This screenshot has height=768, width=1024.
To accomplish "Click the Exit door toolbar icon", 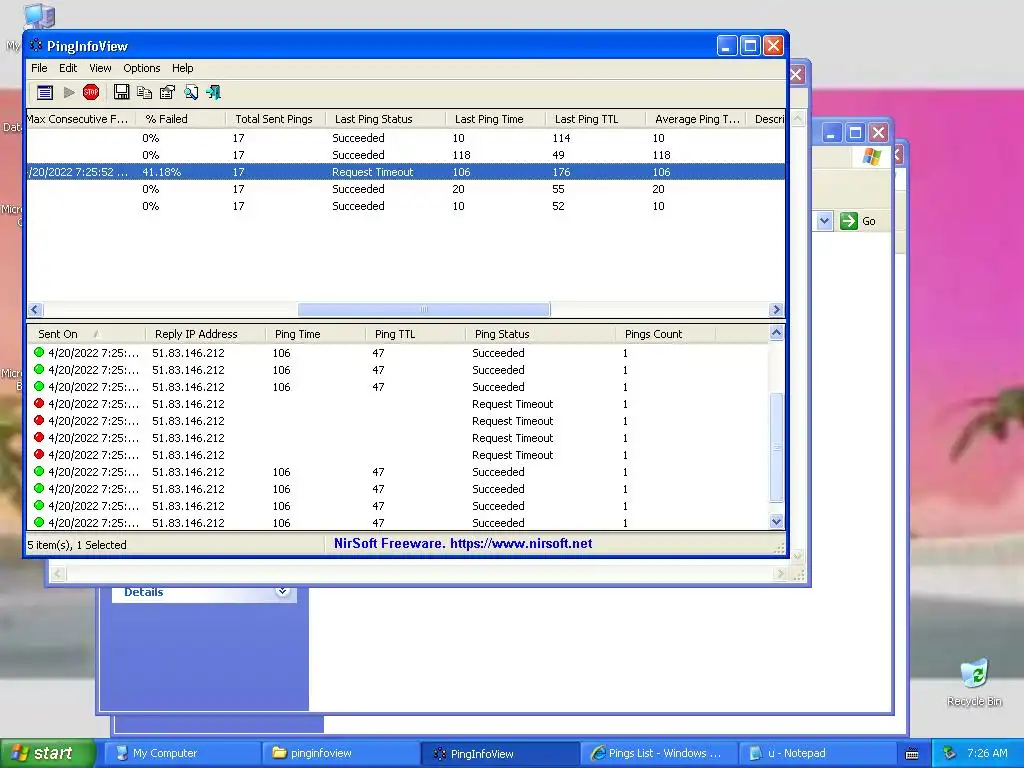I will (214, 93).
